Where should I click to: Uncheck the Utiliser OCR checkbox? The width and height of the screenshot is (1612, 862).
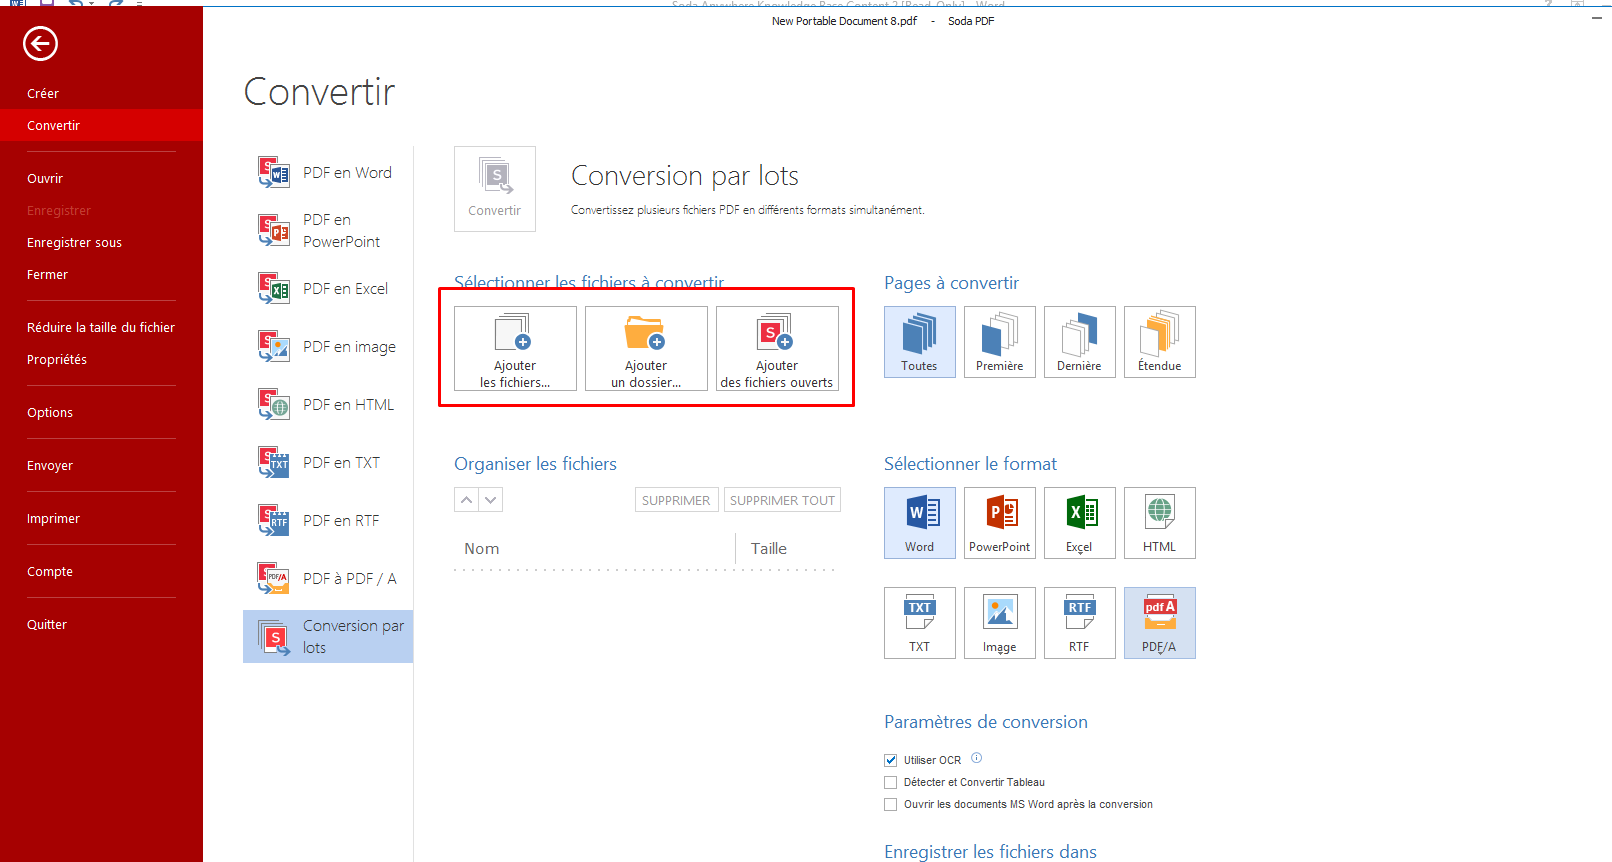coord(891,760)
